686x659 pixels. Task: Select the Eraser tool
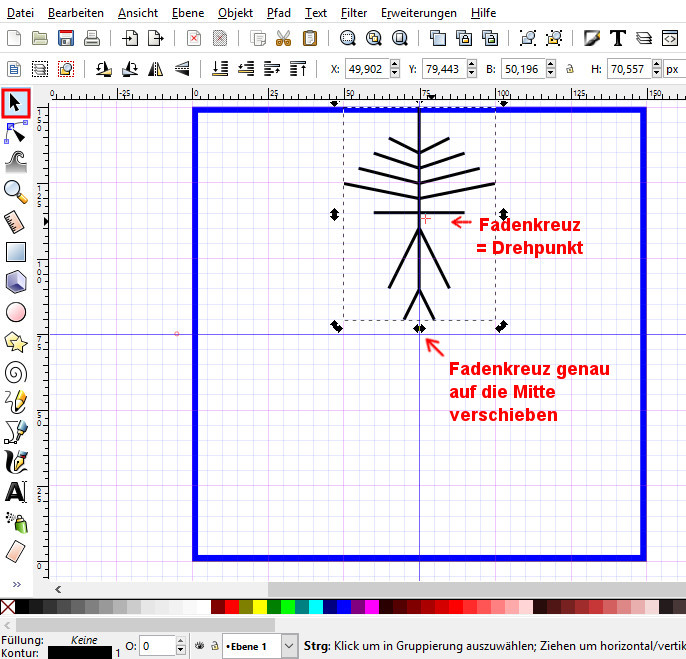[16, 551]
